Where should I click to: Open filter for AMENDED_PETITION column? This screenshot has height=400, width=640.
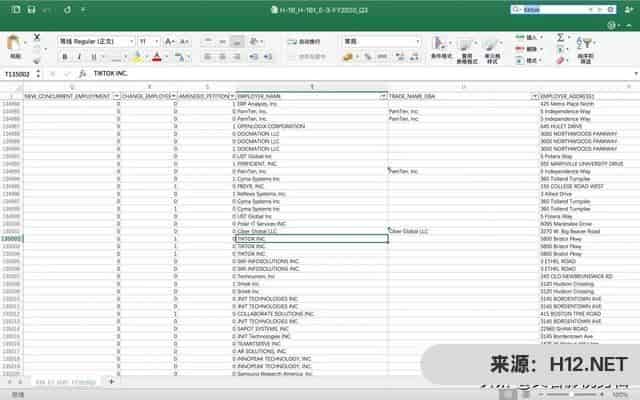(232, 96)
